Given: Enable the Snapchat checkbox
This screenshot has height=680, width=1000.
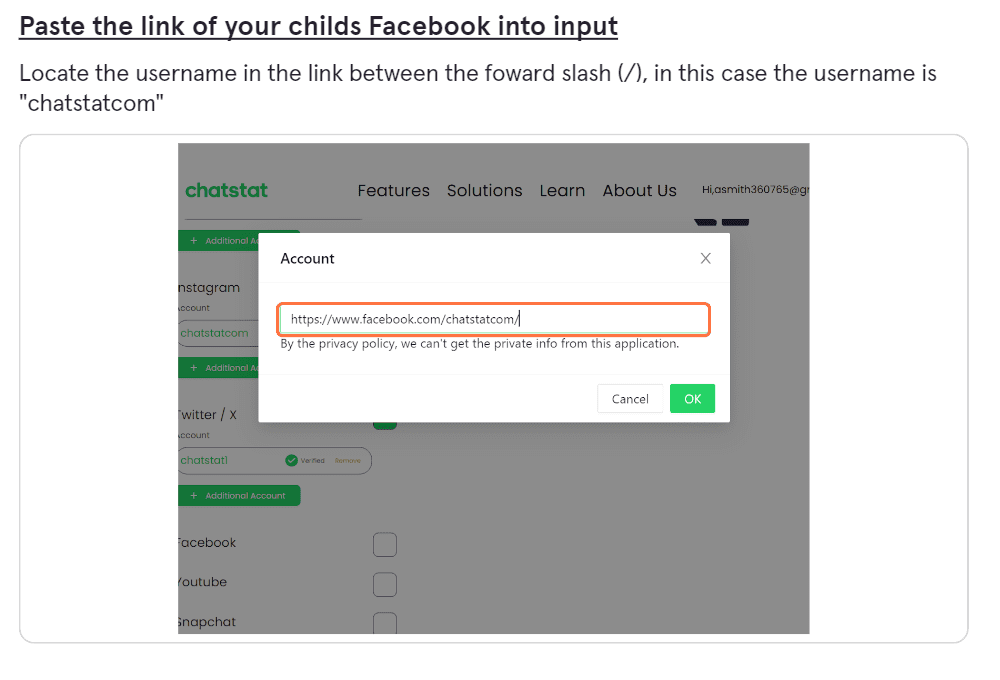Looking at the screenshot, I should (x=385, y=623).
